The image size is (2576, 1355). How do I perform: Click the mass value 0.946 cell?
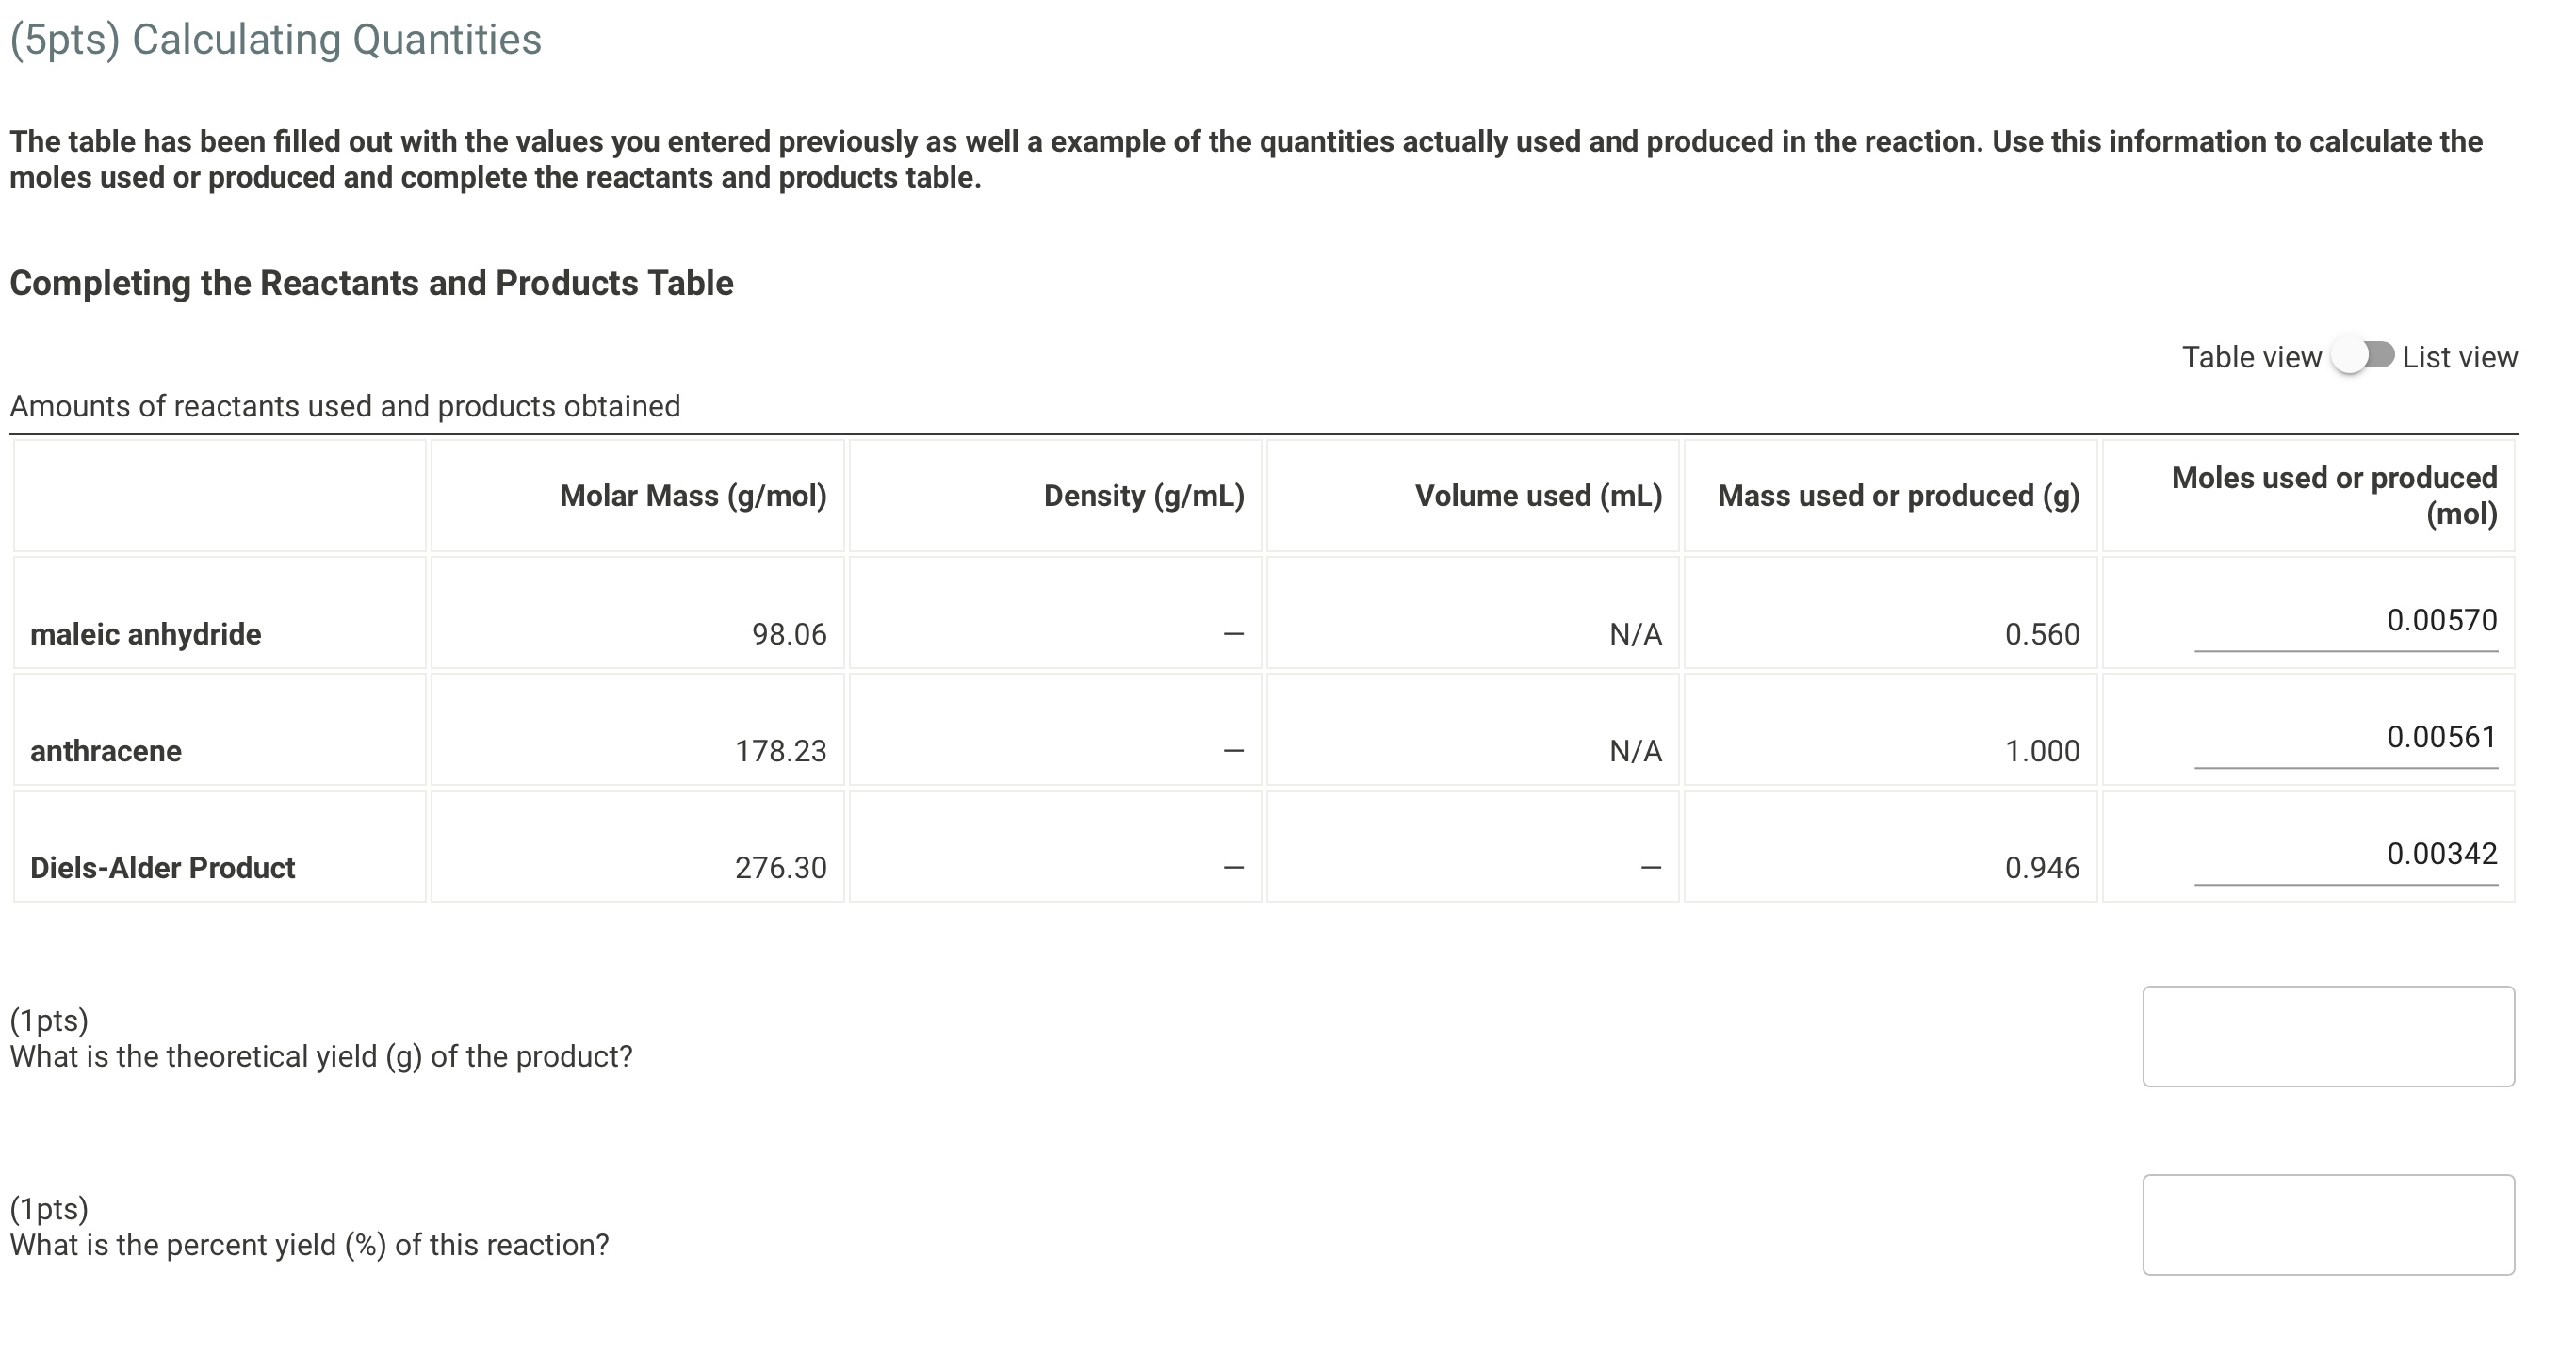click(2042, 867)
